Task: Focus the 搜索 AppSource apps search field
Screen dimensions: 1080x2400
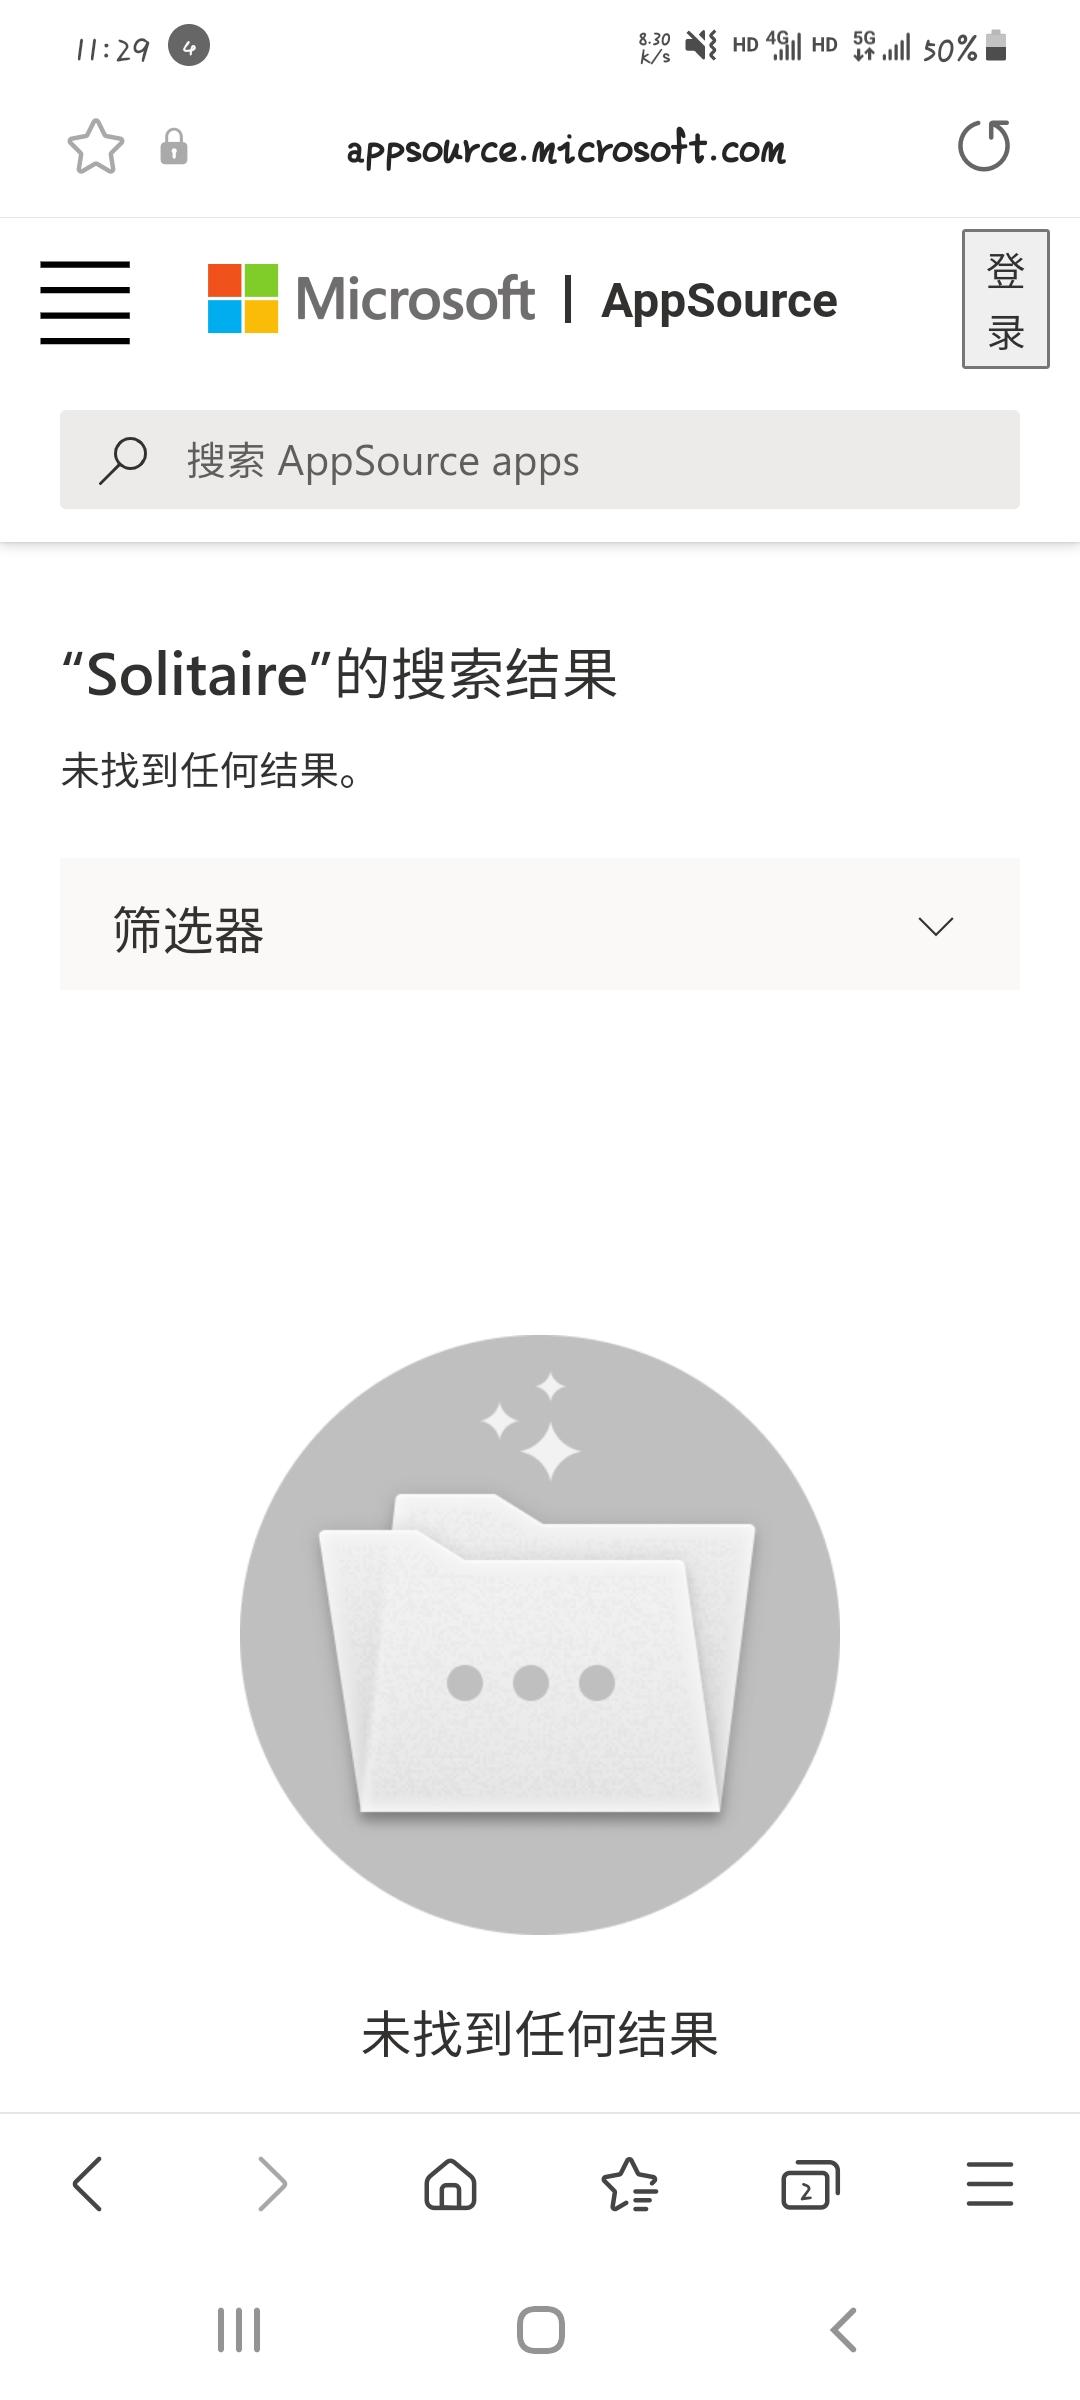Action: pyautogui.click(x=540, y=459)
